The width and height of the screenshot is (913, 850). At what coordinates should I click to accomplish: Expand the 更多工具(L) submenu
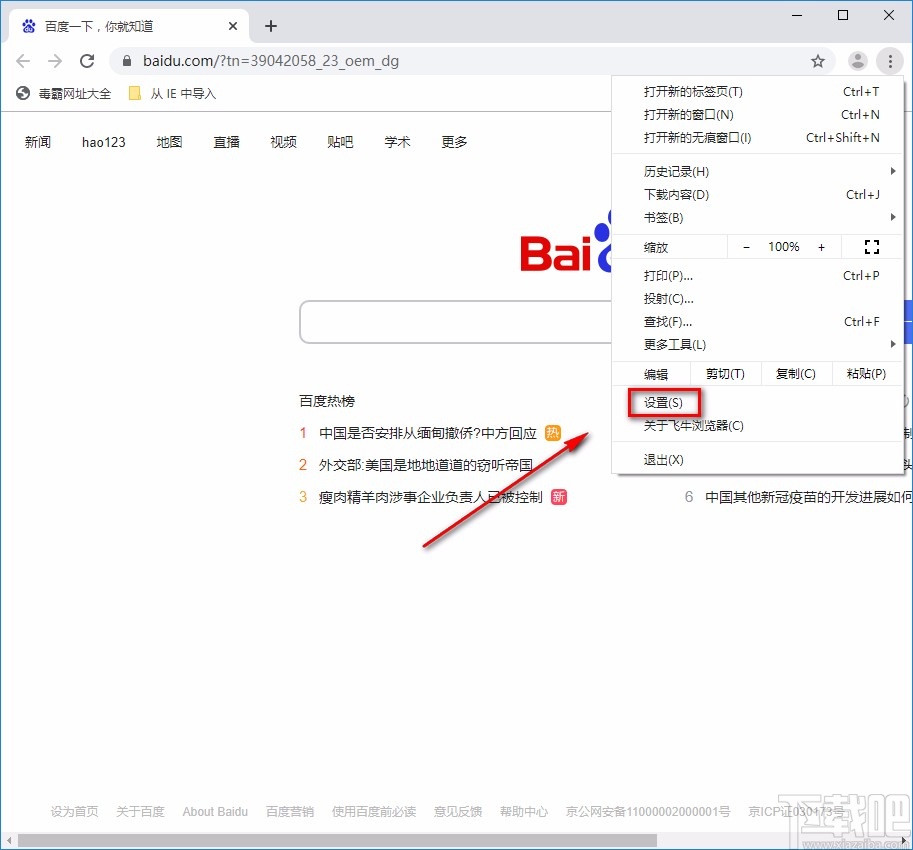[757, 345]
